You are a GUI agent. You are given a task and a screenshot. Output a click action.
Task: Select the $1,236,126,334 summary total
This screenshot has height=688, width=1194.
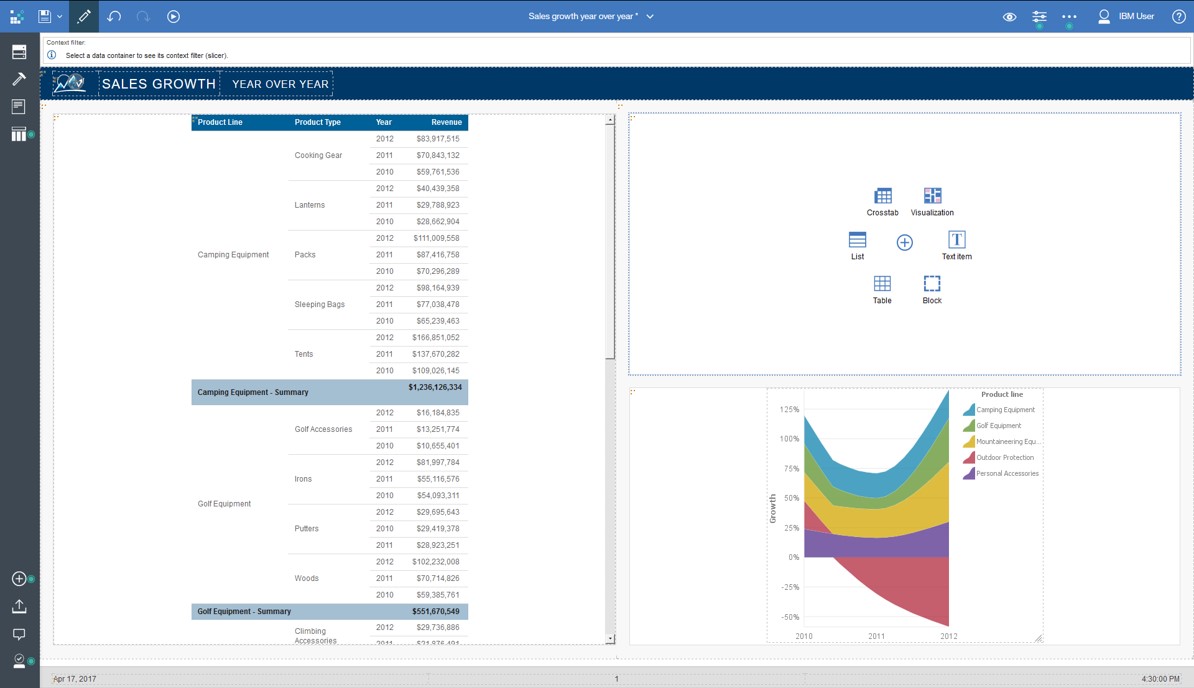pyautogui.click(x=435, y=387)
